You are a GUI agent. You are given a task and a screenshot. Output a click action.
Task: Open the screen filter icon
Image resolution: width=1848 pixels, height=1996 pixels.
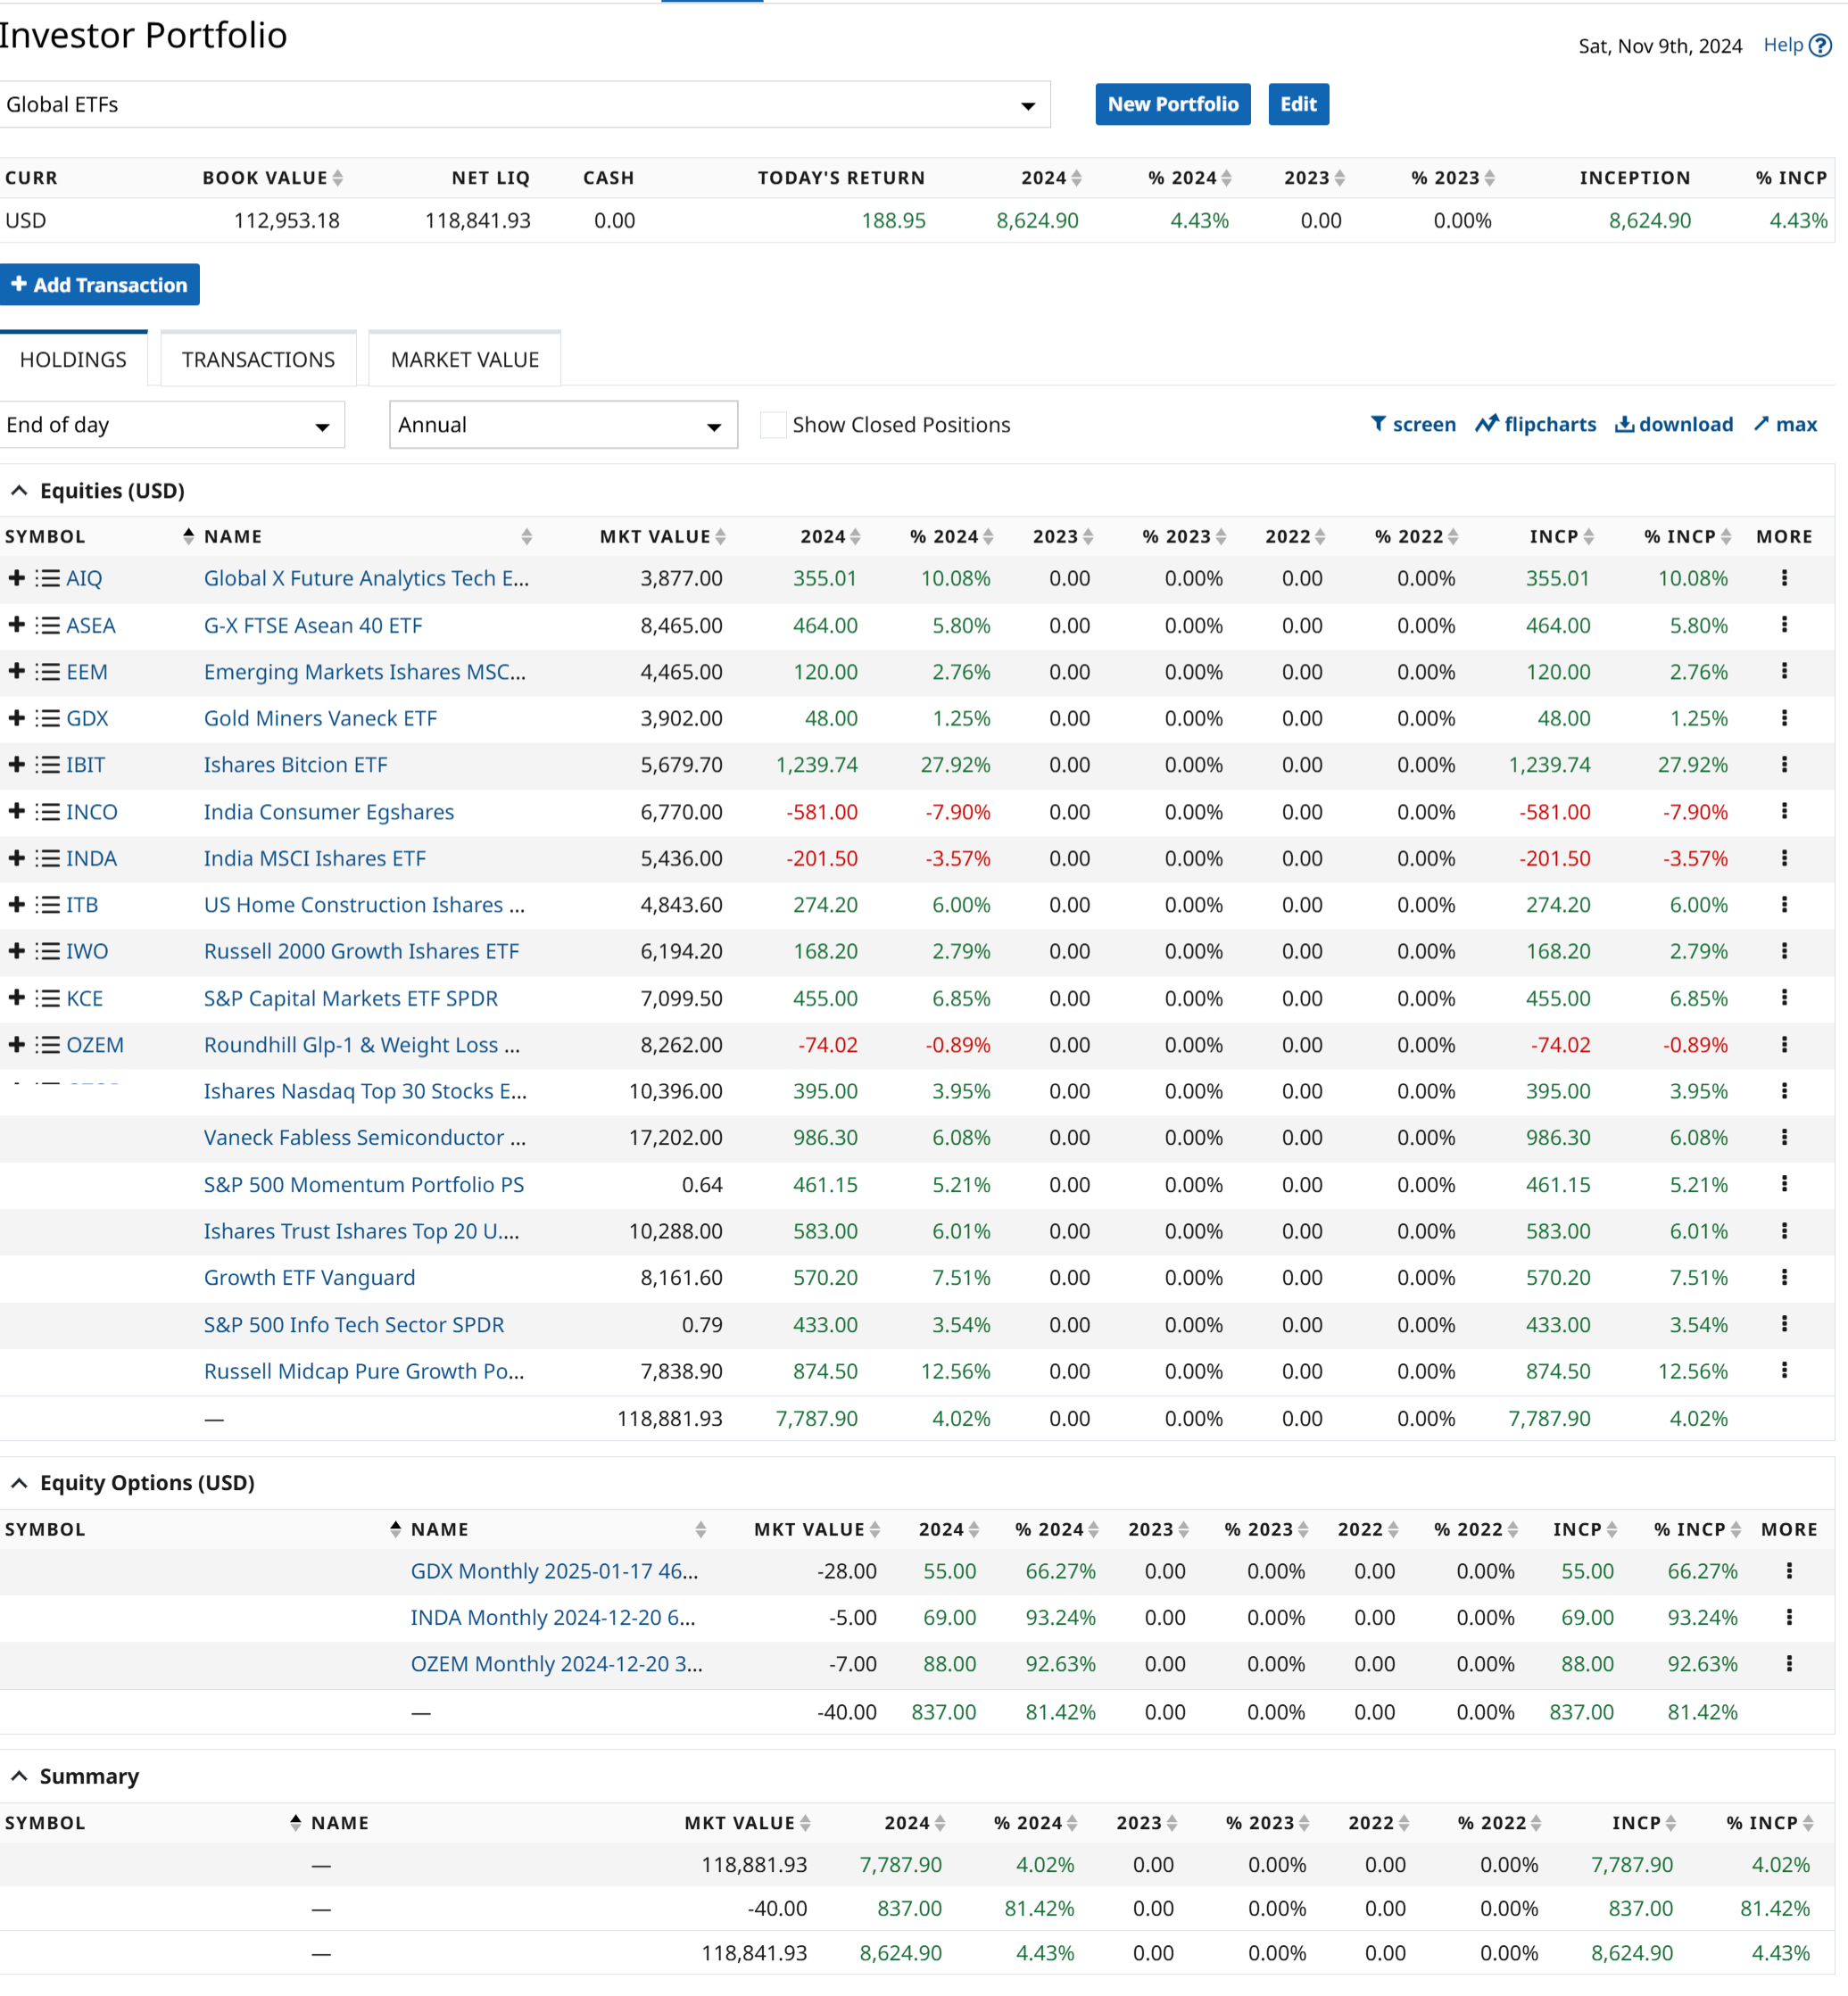pos(1378,424)
